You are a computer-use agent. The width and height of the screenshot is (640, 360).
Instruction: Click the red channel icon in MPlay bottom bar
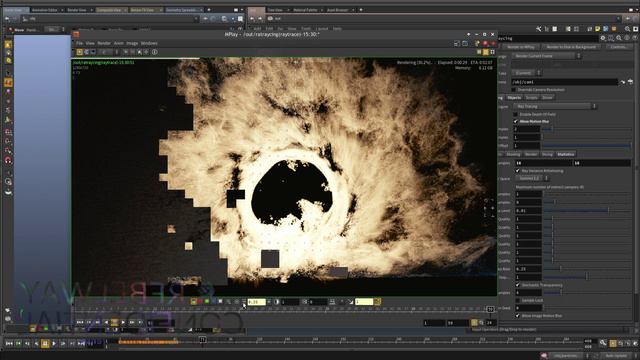pyautogui.click(x=200, y=302)
